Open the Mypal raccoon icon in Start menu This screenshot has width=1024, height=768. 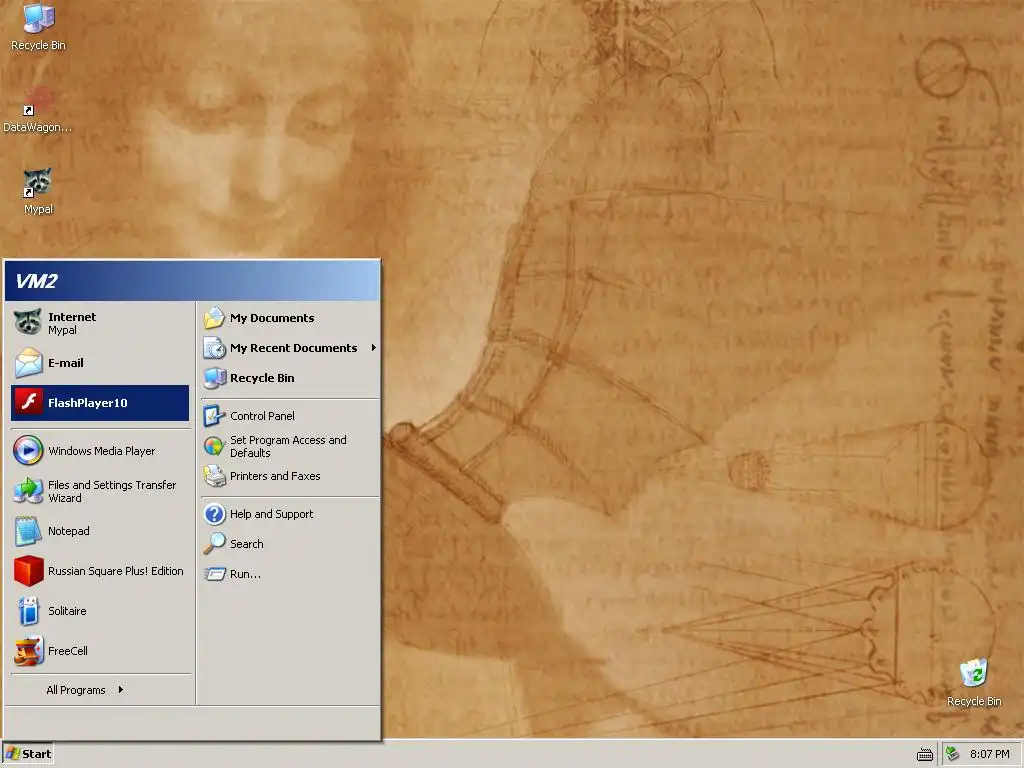click(28, 322)
